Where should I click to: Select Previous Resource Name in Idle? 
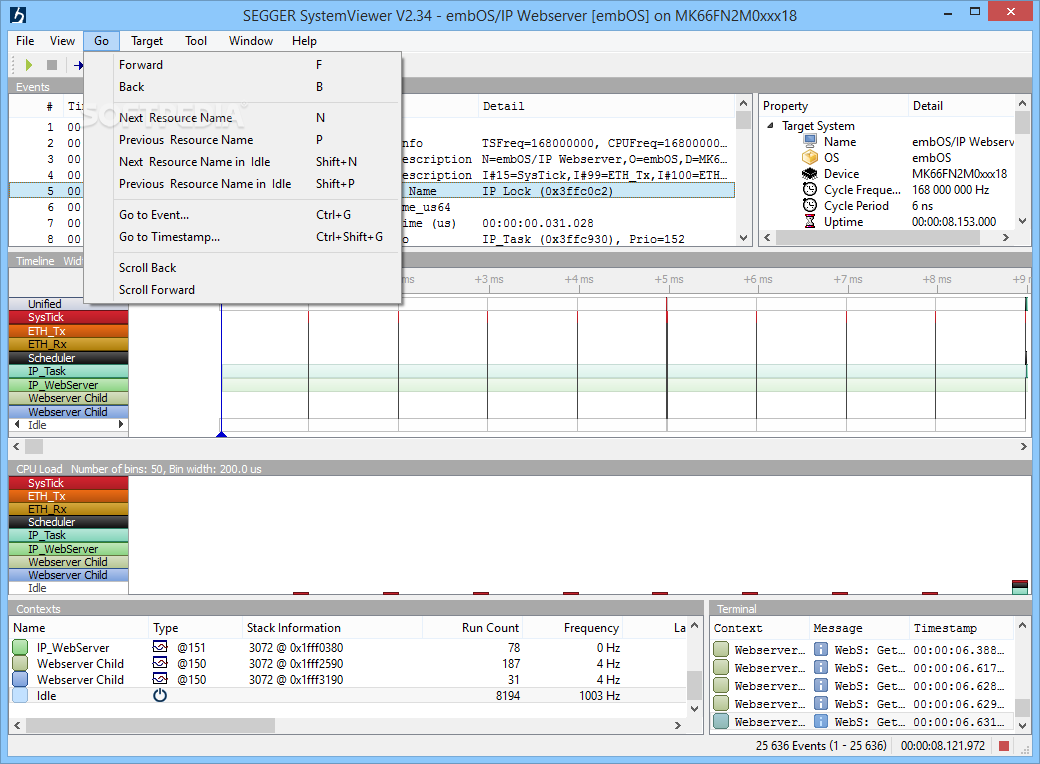[243, 184]
